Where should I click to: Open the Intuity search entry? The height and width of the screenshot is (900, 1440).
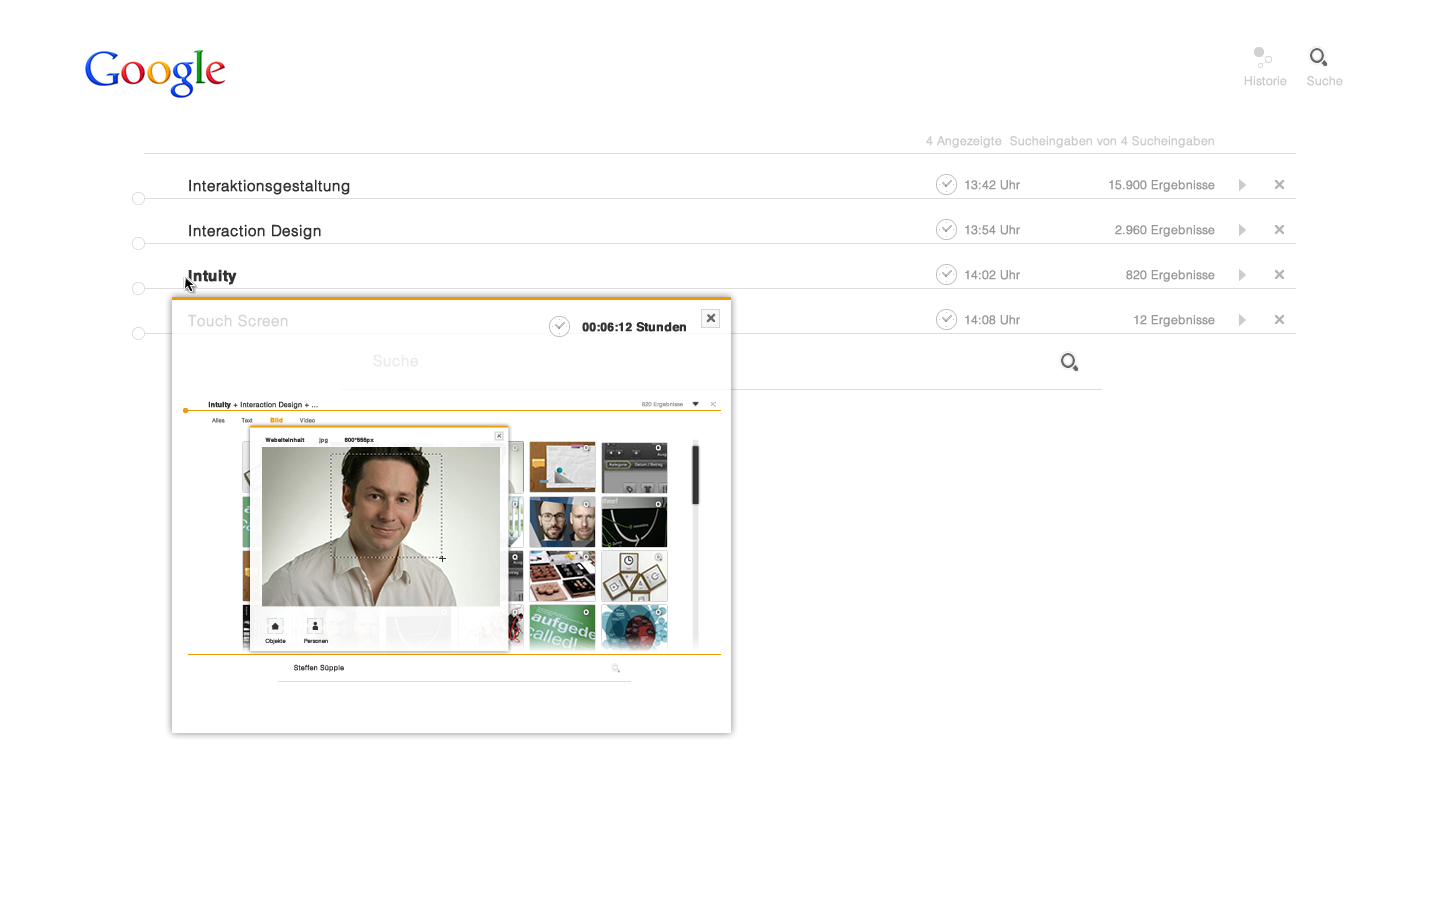212,276
